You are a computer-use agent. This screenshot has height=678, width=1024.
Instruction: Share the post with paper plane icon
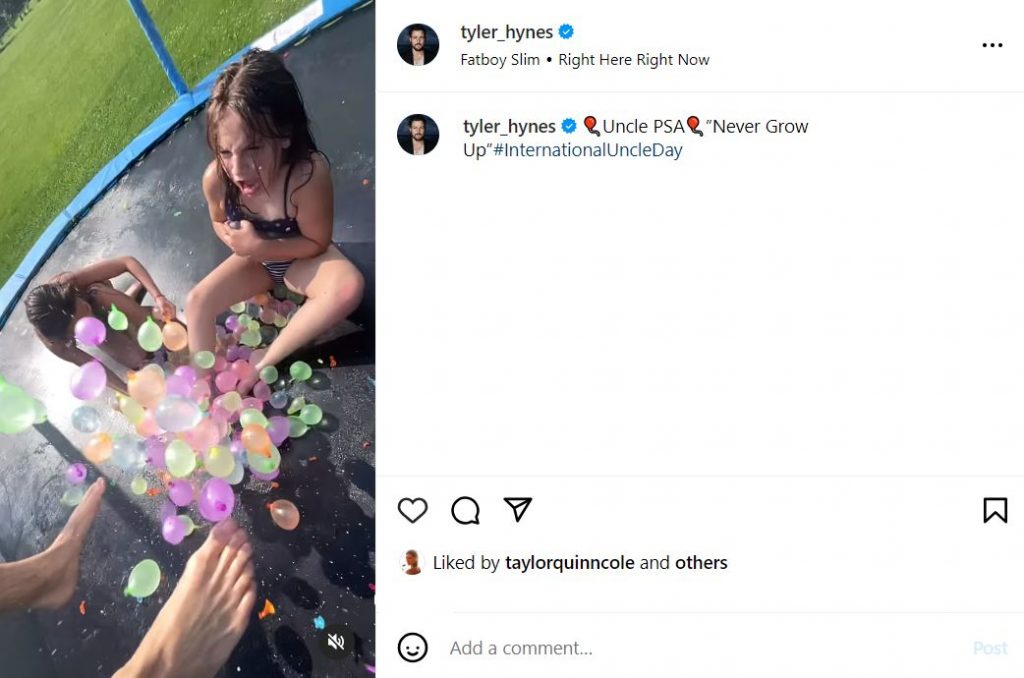click(x=517, y=510)
